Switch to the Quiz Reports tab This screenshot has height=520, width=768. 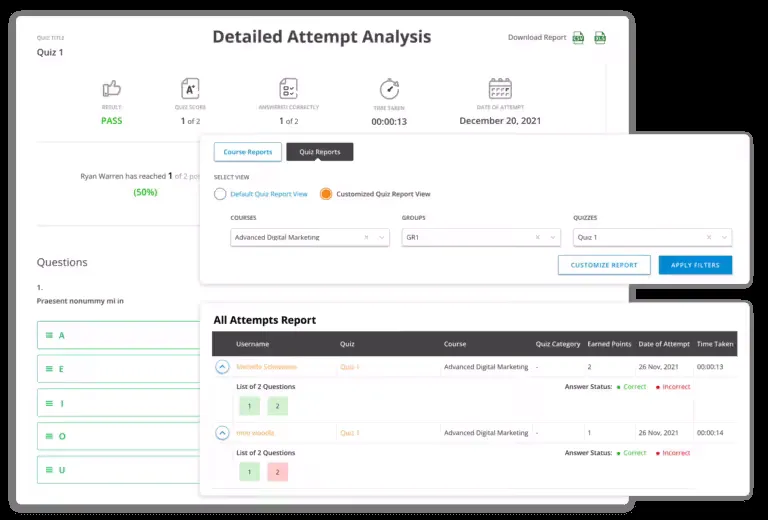(320, 152)
